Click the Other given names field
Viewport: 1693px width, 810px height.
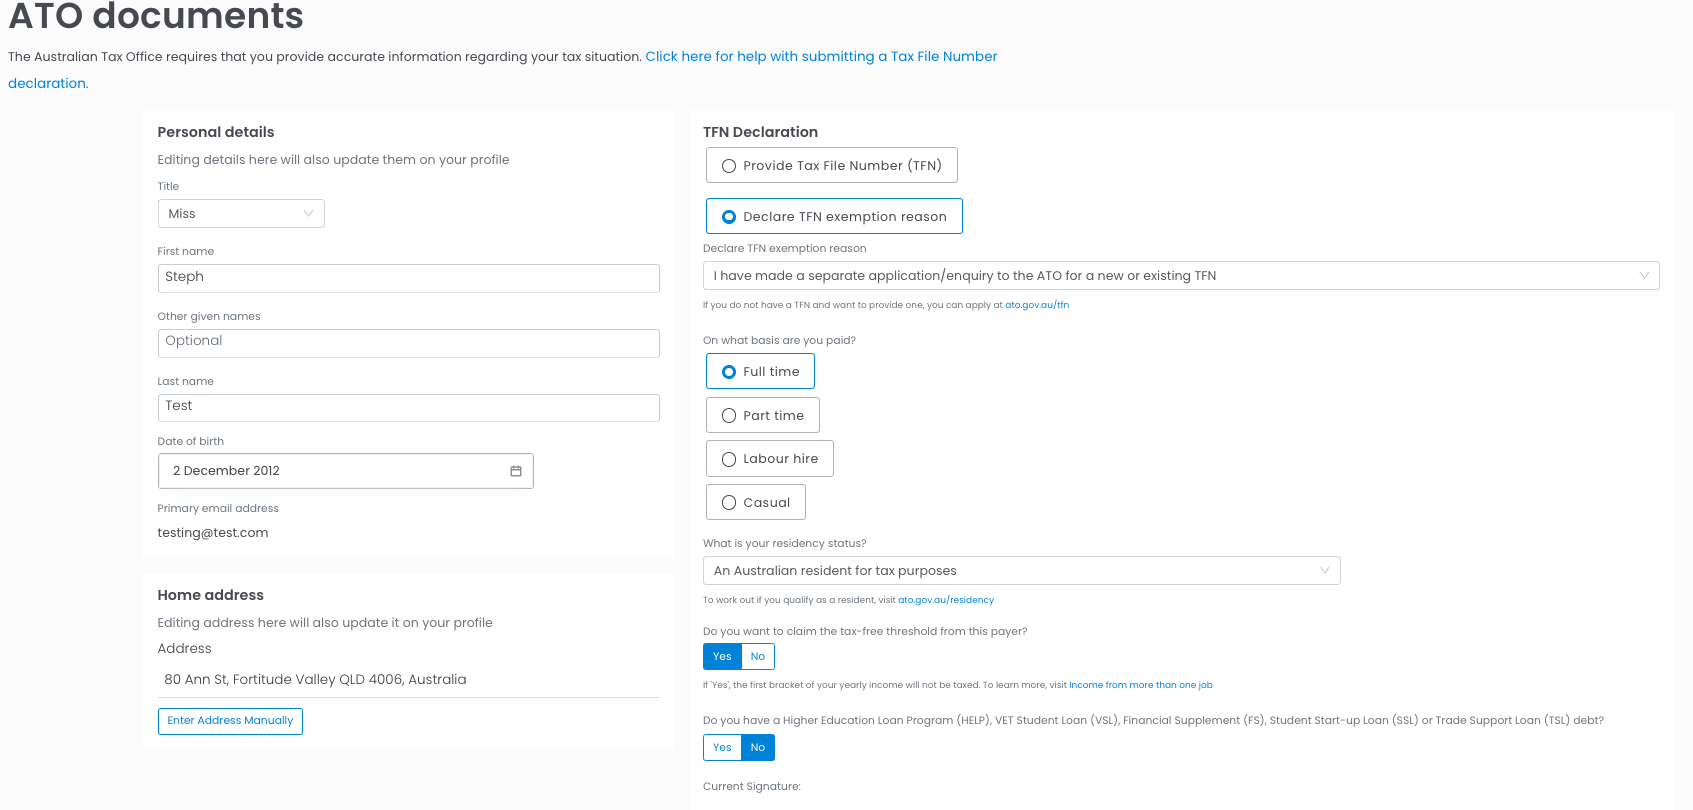pyautogui.click(x=408, y=343)
